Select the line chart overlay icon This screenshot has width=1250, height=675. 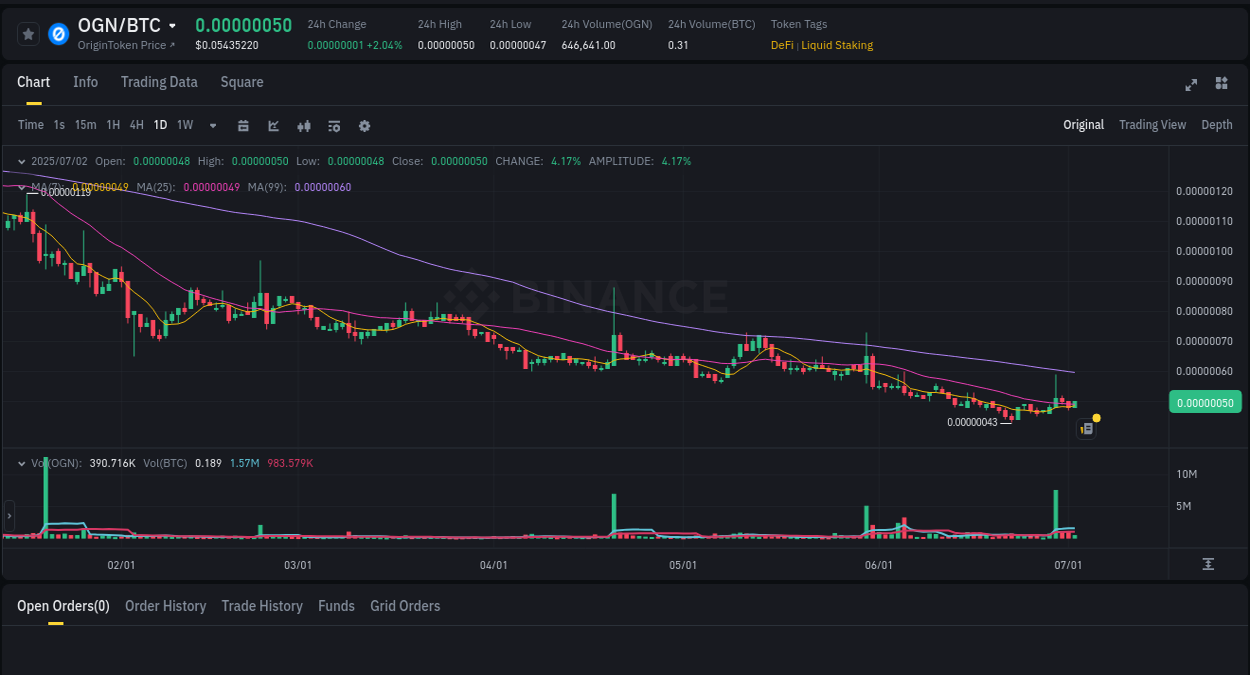coord(272,125)
